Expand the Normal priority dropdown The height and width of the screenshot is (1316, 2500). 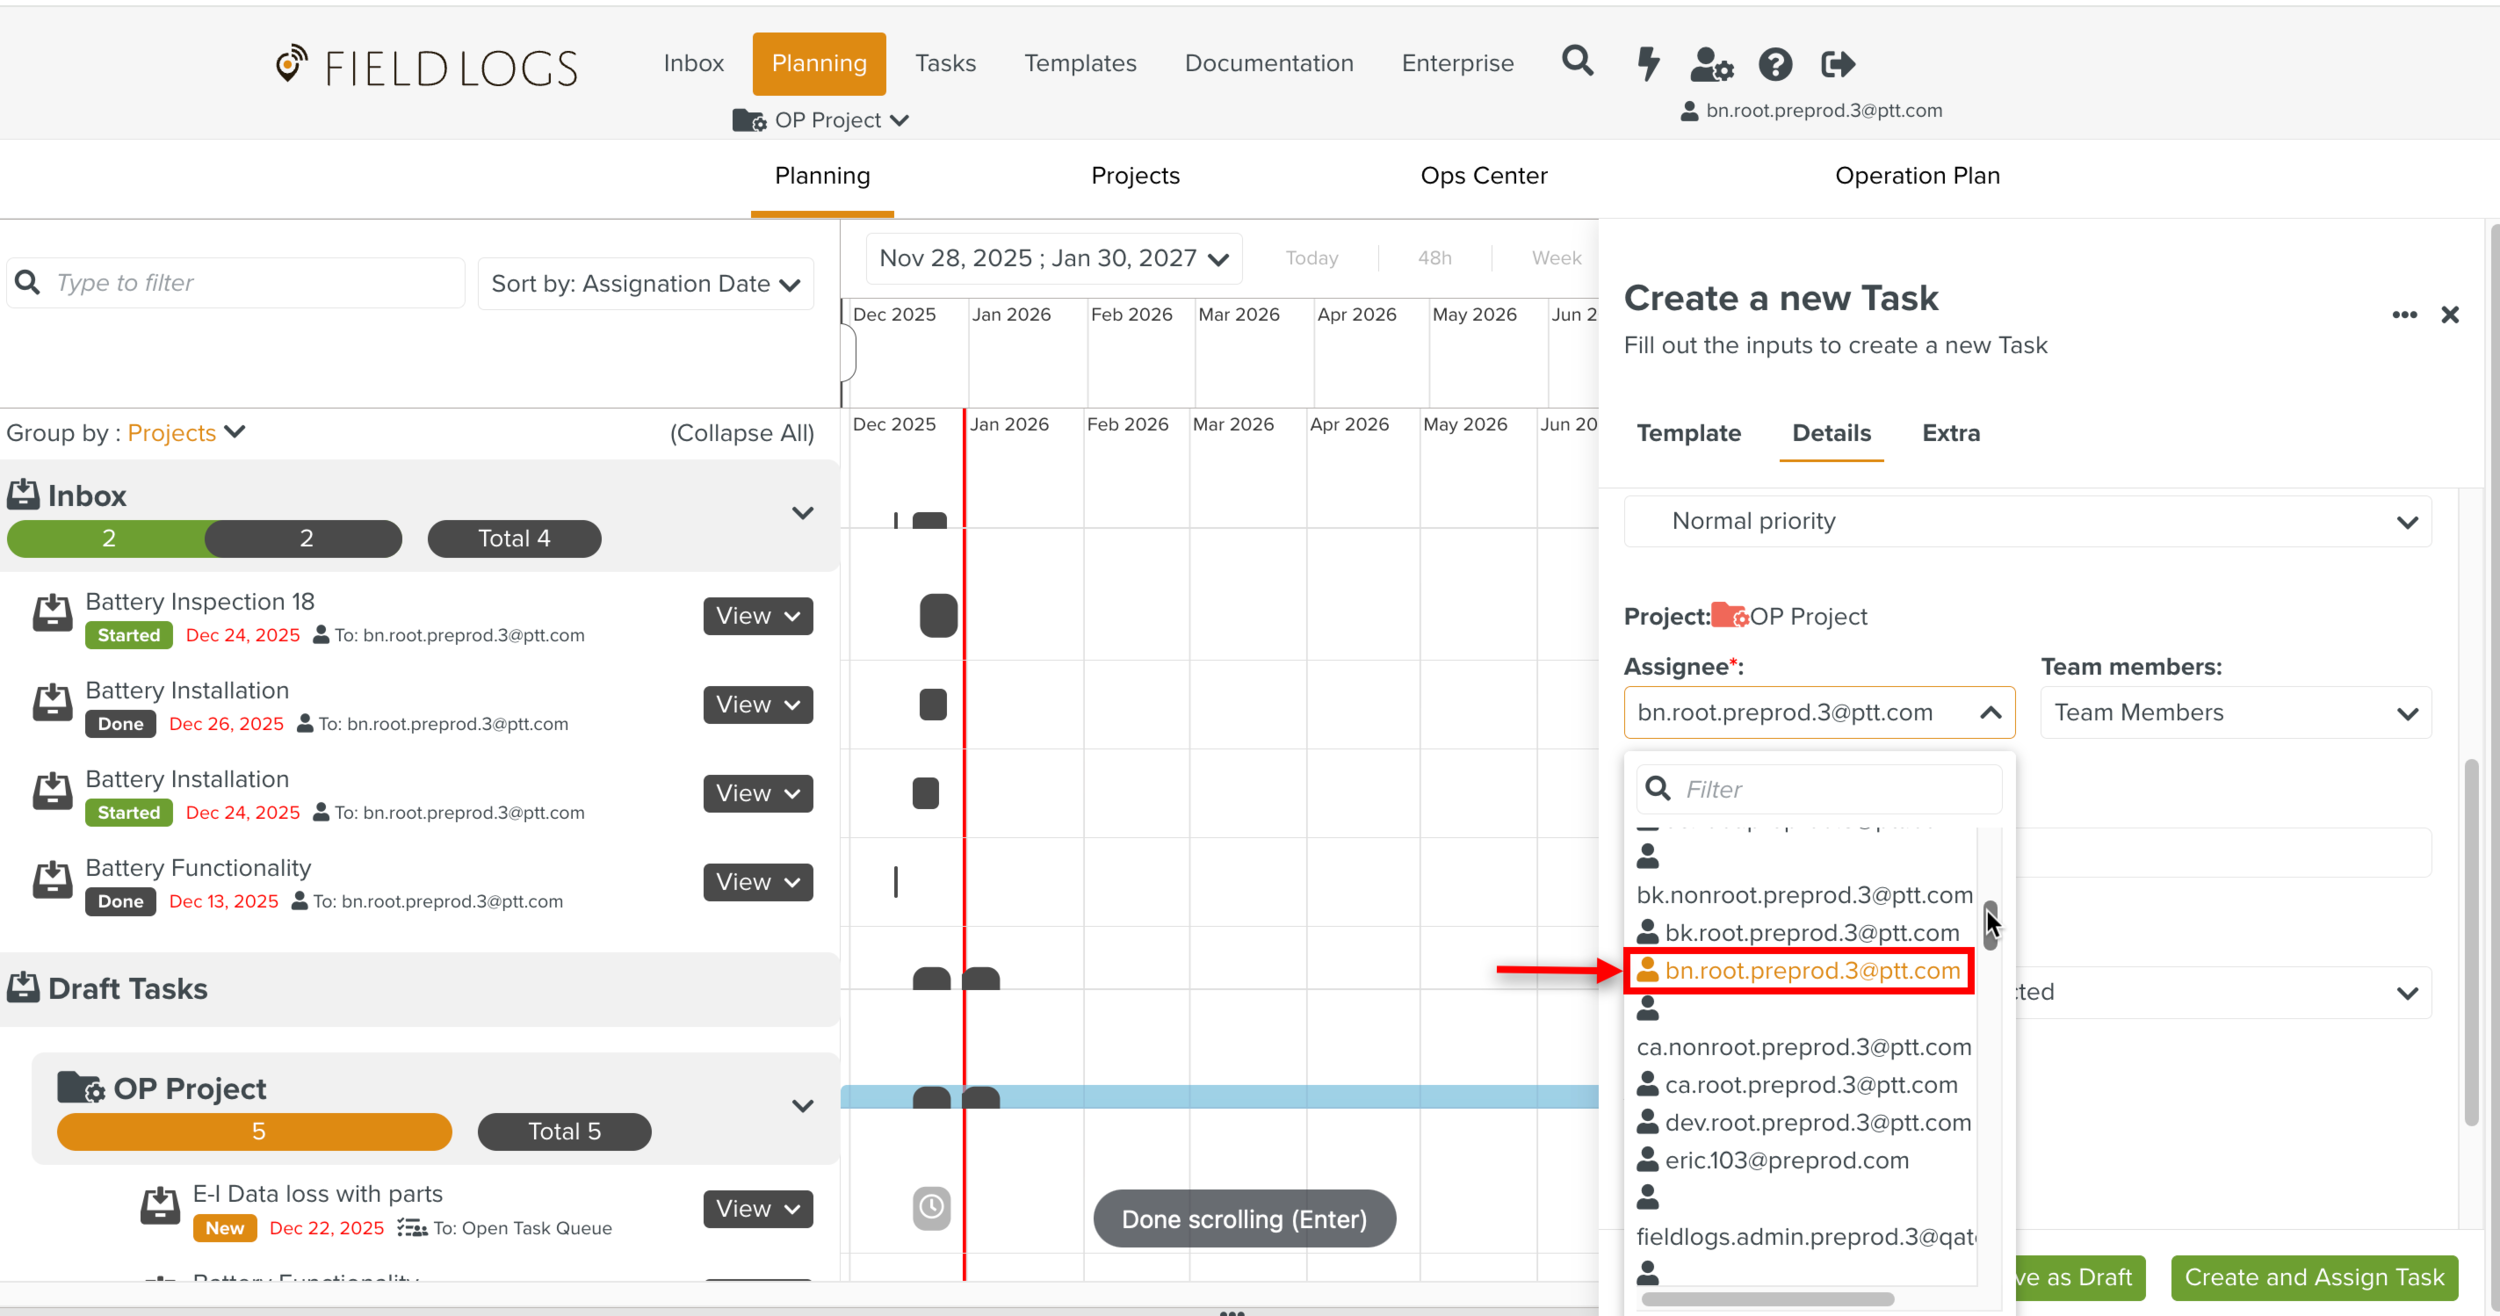coord(2028,522)
